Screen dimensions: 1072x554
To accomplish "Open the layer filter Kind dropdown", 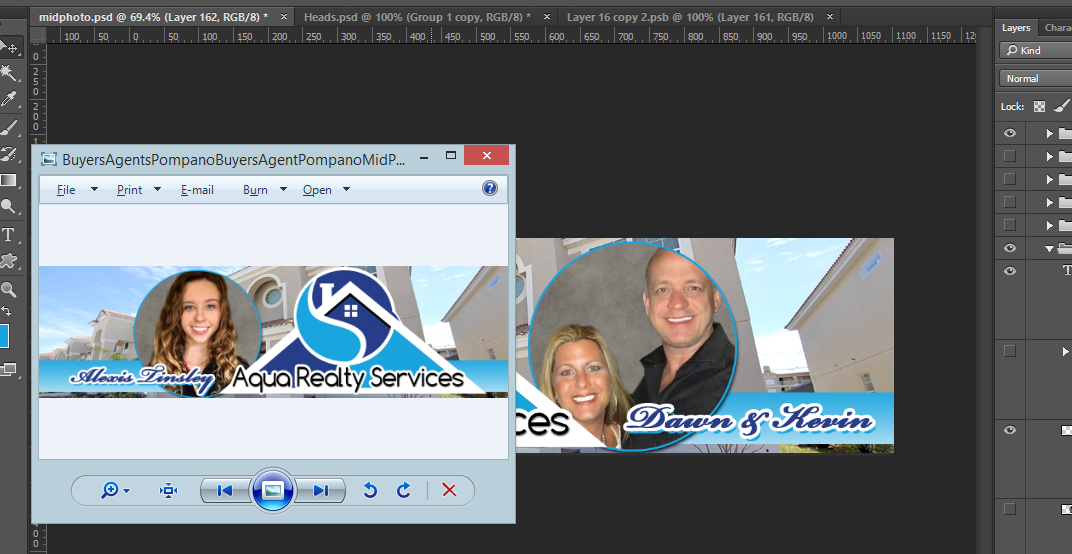I will 1034,50.
